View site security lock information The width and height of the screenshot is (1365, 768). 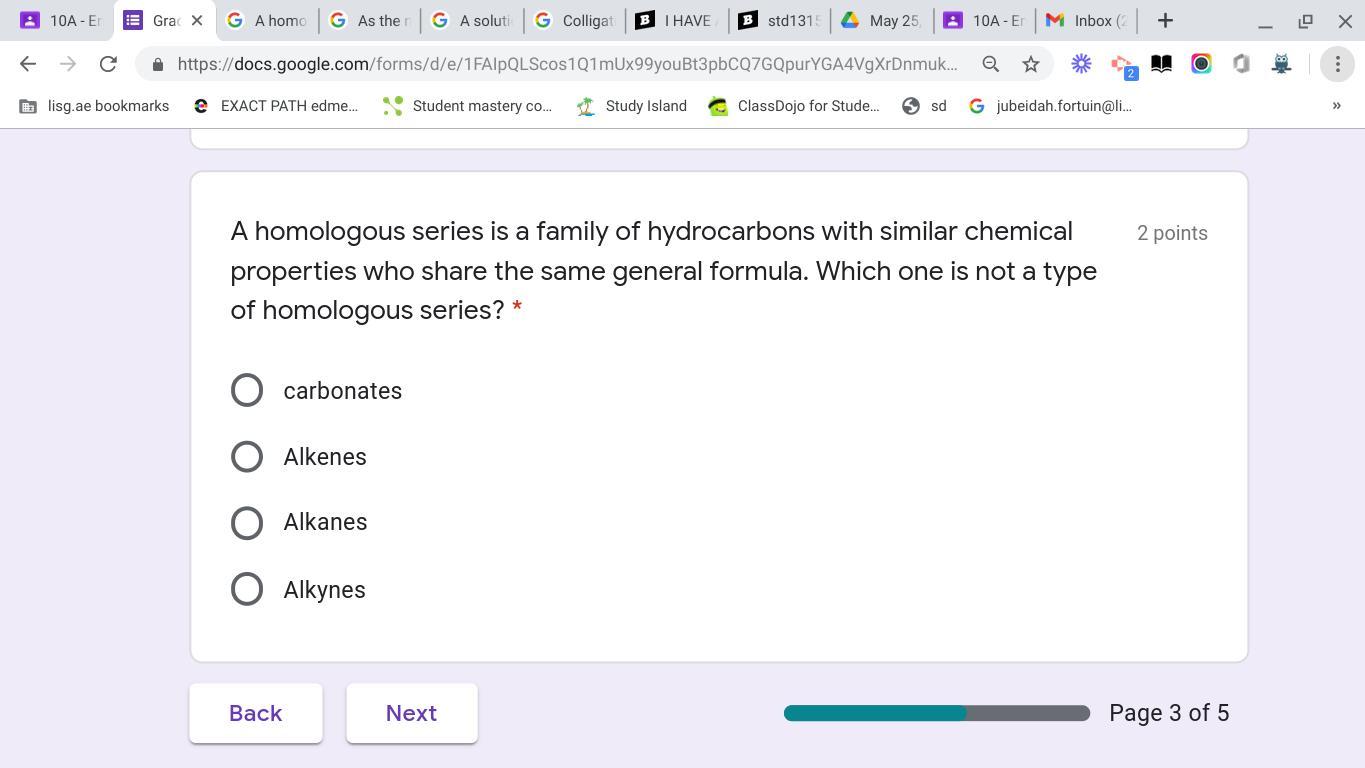(x=158, y=64)
